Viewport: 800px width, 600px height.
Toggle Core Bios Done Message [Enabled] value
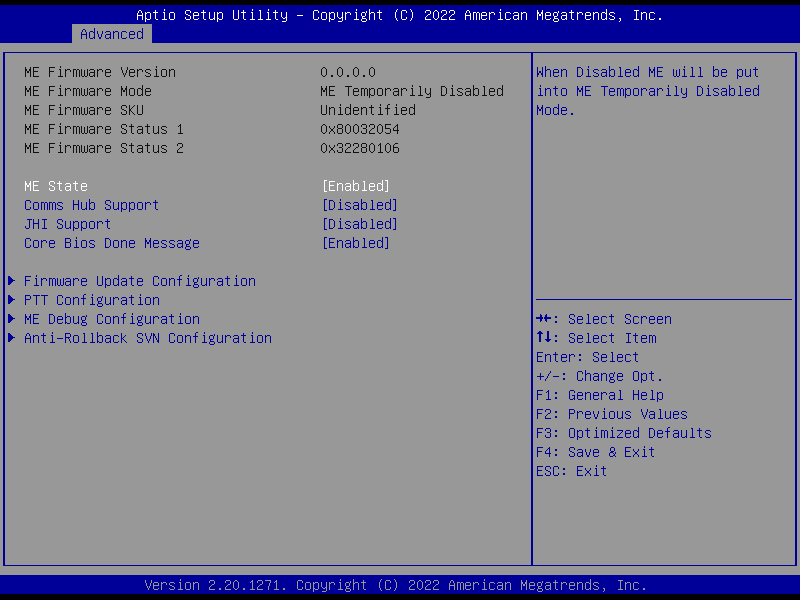tap(356, 243)
